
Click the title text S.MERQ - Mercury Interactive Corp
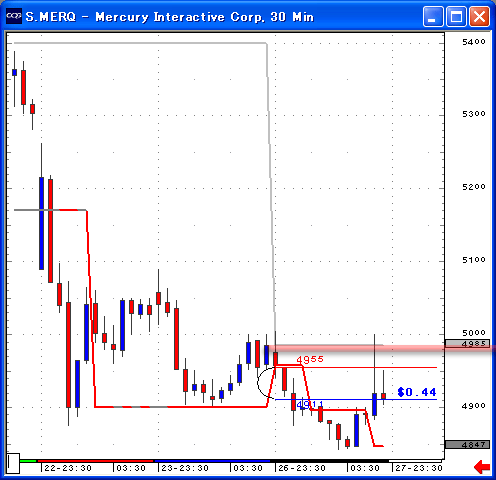145,16
